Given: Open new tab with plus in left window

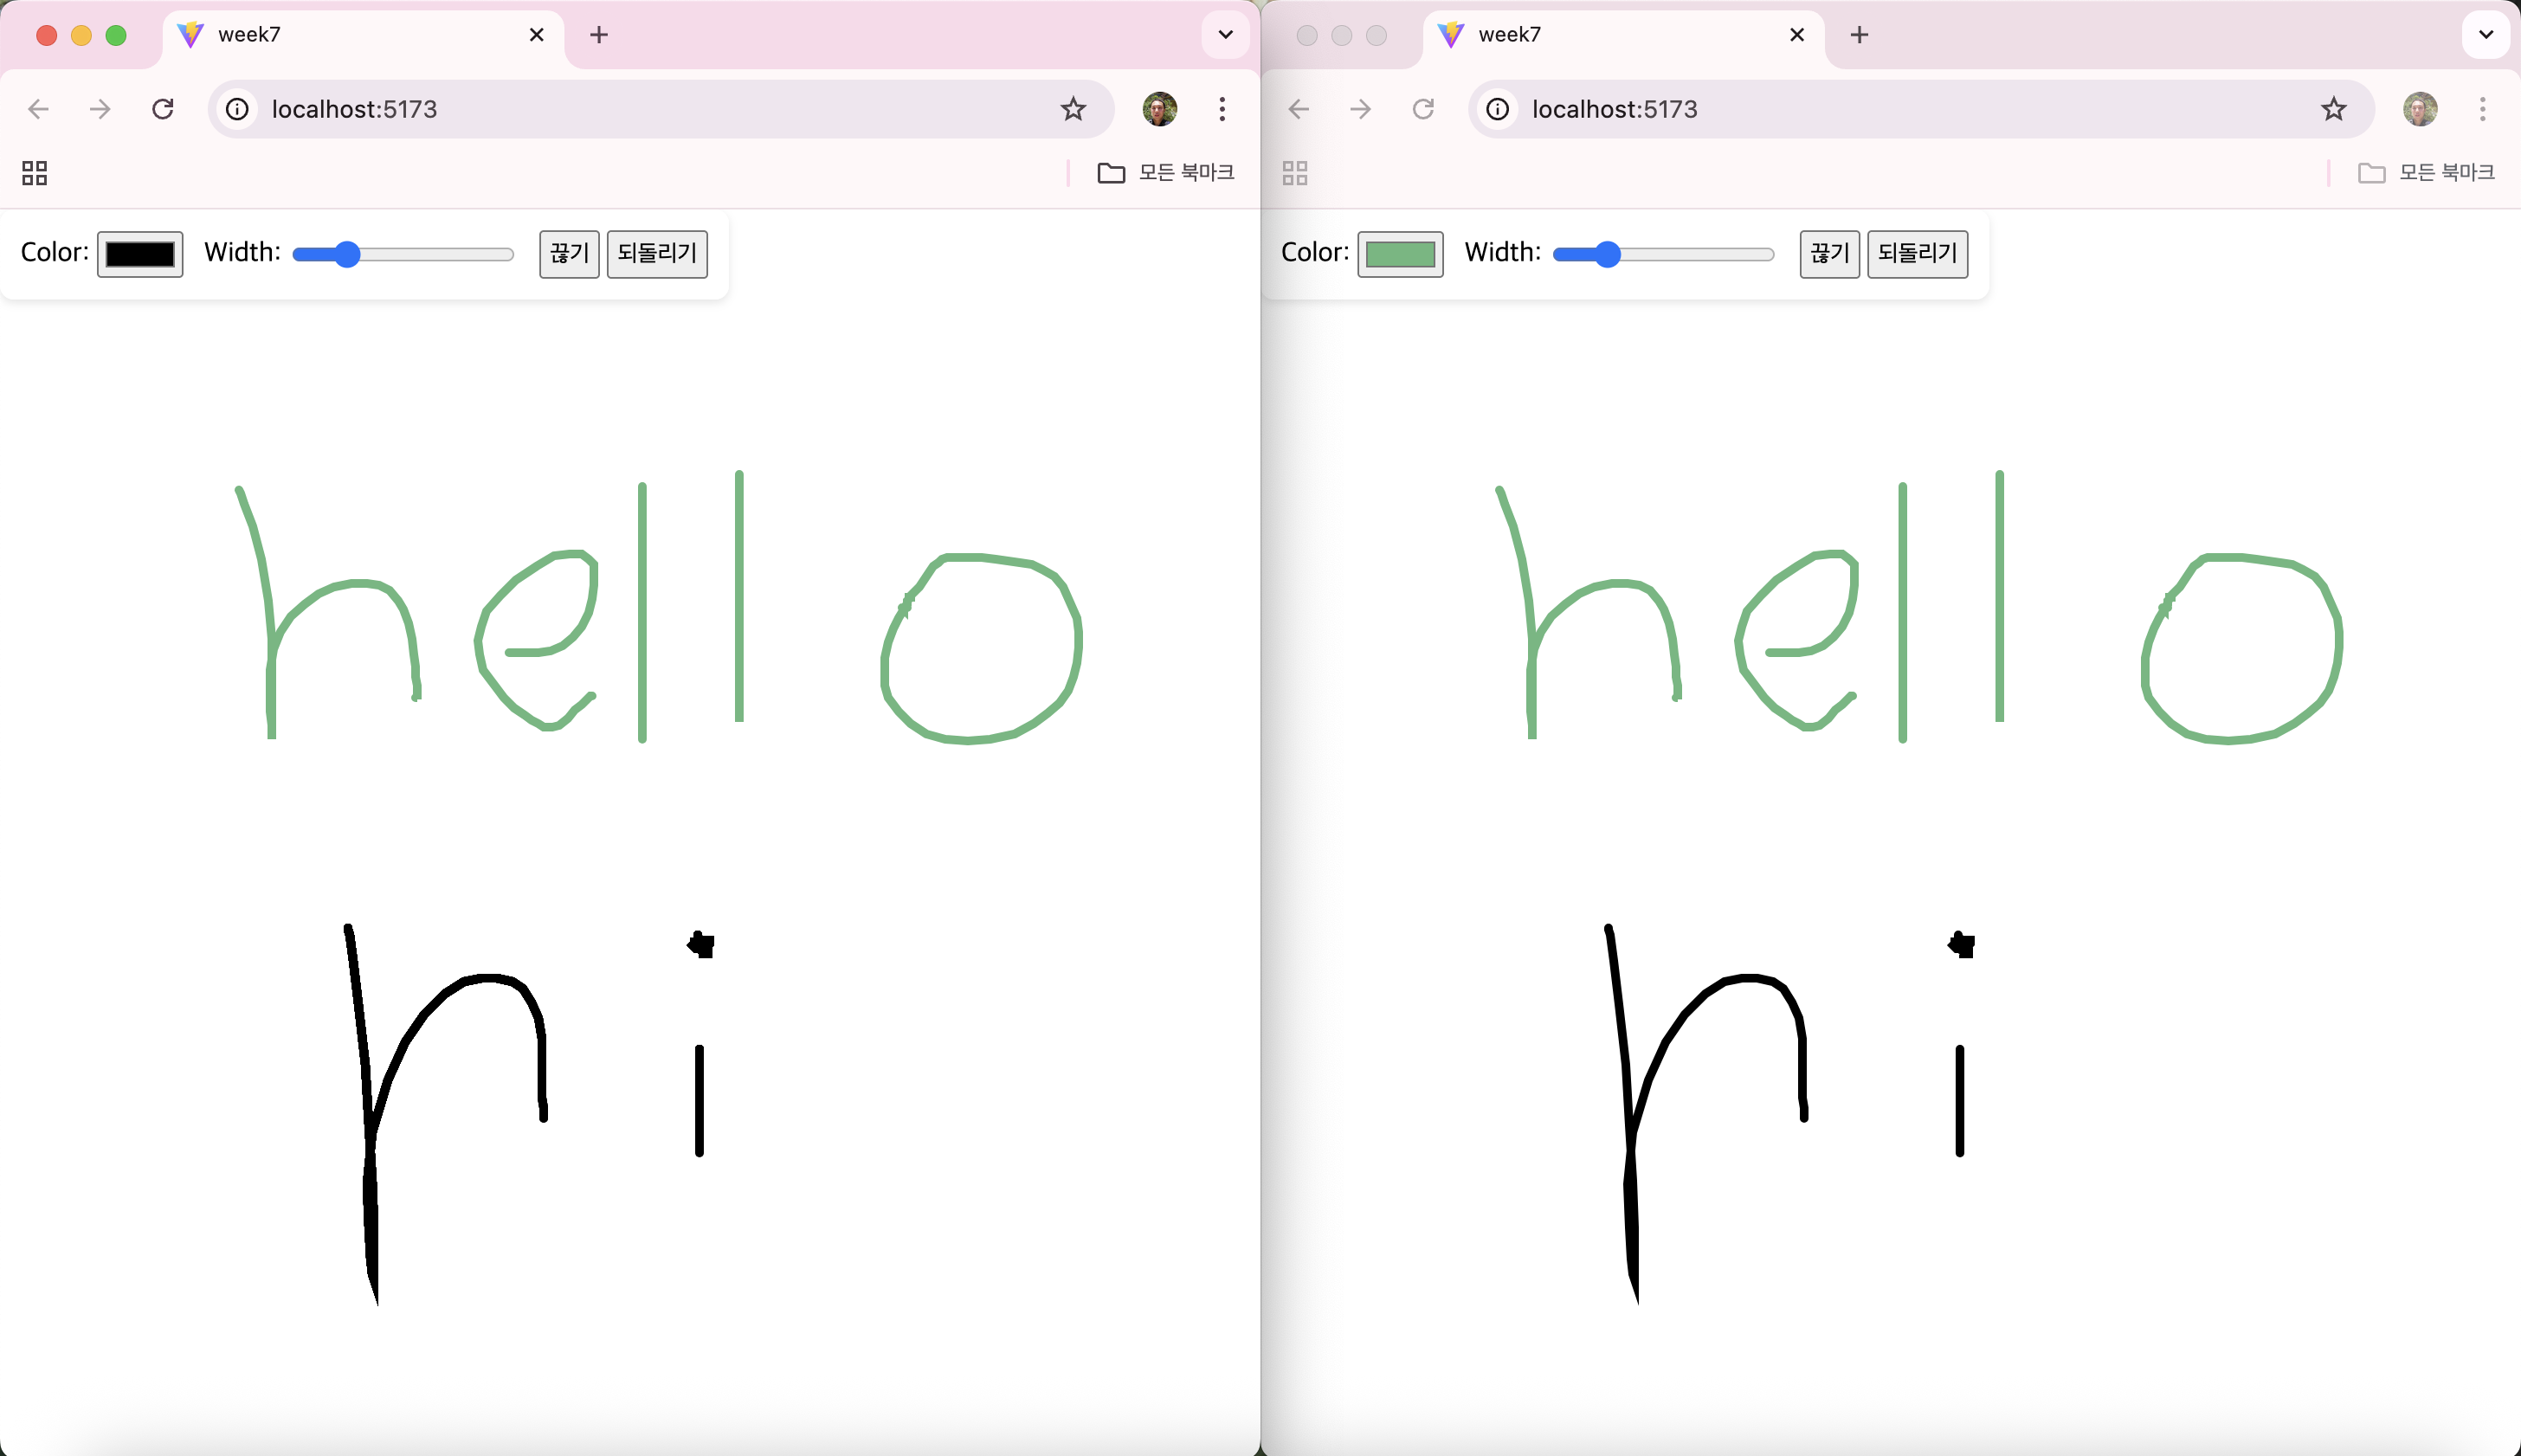Looking at the screenshot, I should coord(599,35).
